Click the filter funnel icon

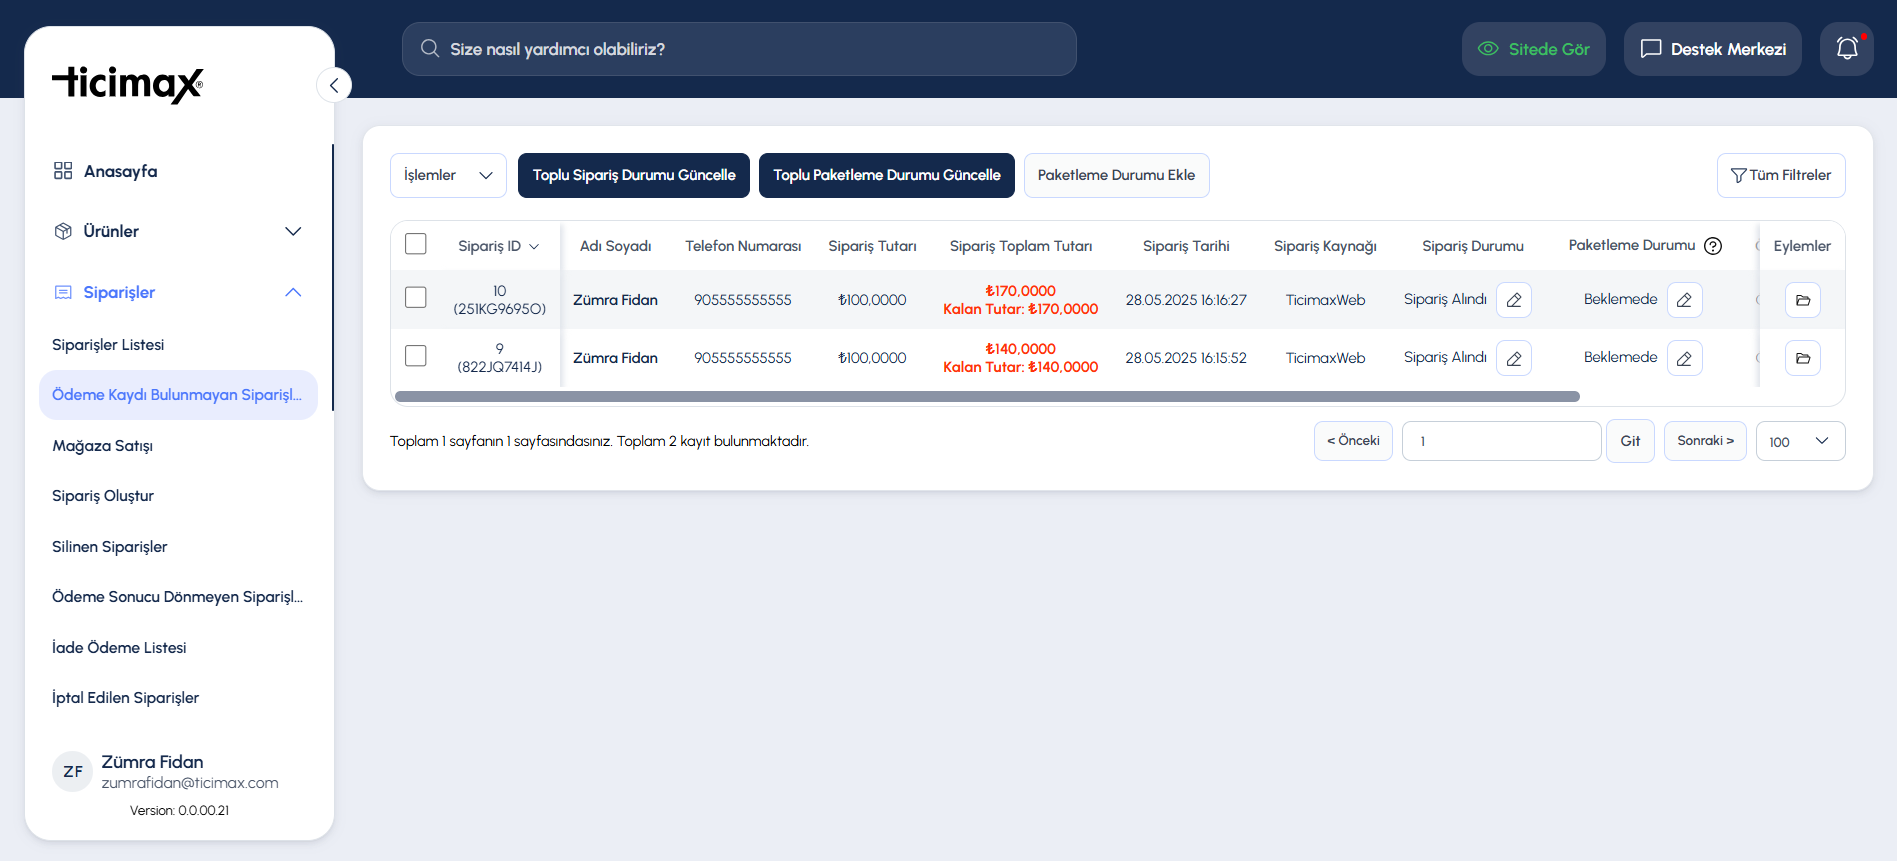pos(1739,175)
